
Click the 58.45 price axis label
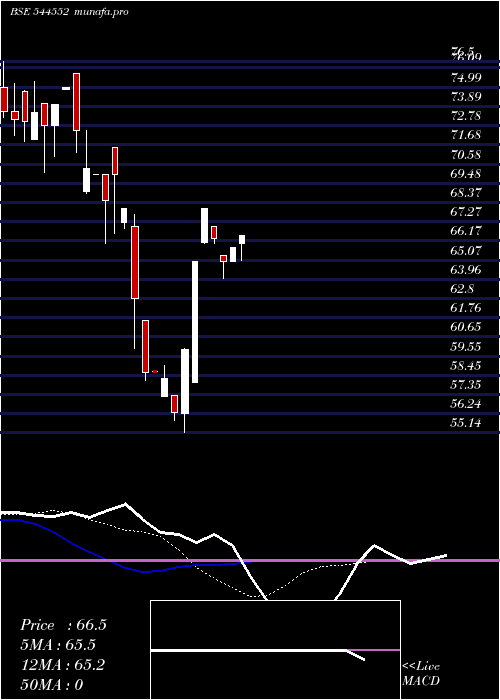(x=466, y=366)
